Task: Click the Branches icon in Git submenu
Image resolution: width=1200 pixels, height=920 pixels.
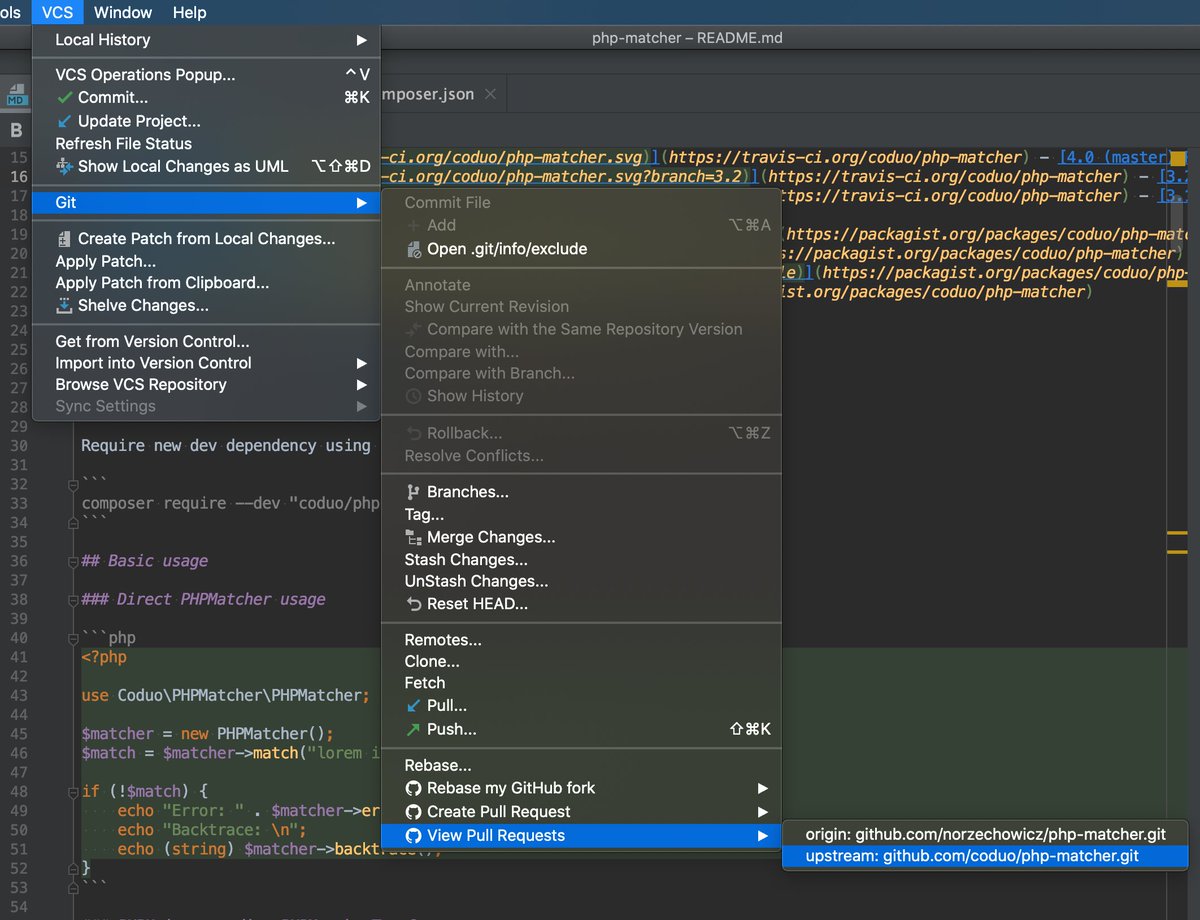Action: [414, 492]
